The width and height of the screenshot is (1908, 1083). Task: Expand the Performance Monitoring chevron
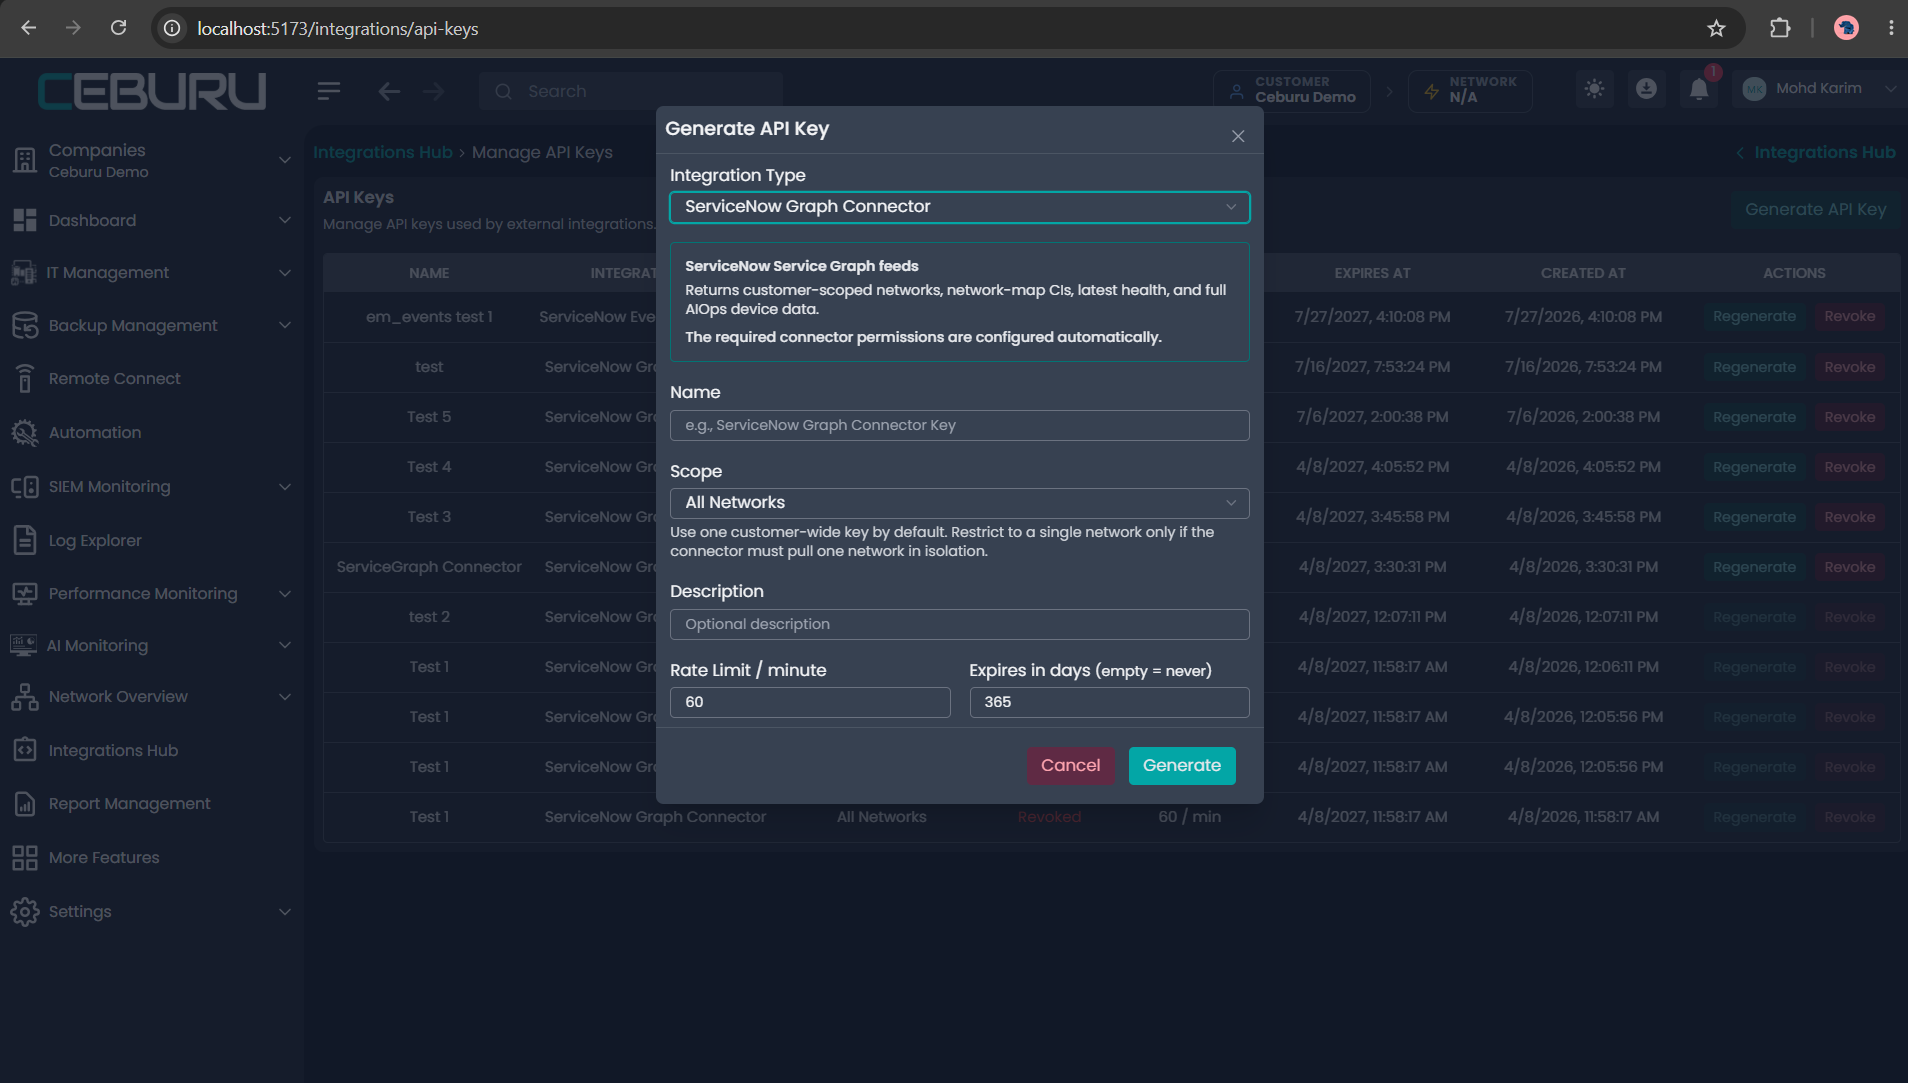tap(285, 594)
